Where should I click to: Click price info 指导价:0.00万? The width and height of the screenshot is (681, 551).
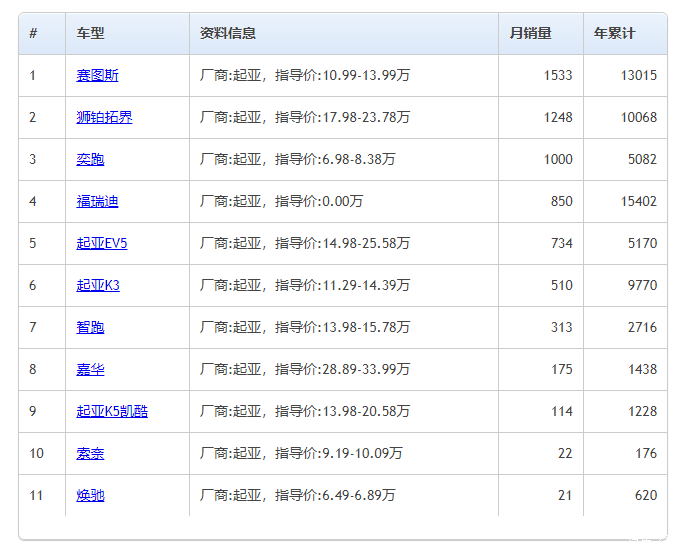coord(319,201)
